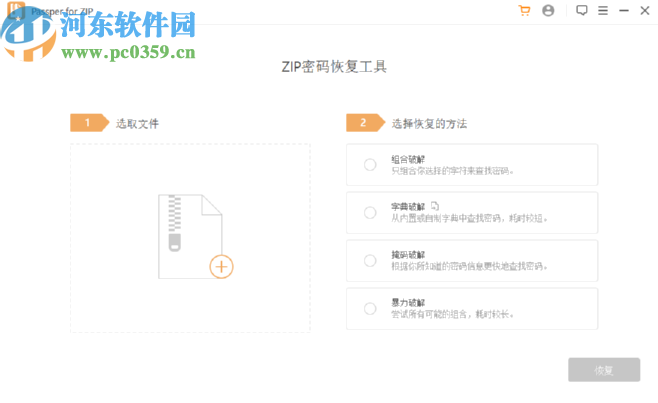The height and width of the screenshot is (403, 658).
Task: Click the orange plus to add file
Action: pyautogui.click(x=221, y=266)
